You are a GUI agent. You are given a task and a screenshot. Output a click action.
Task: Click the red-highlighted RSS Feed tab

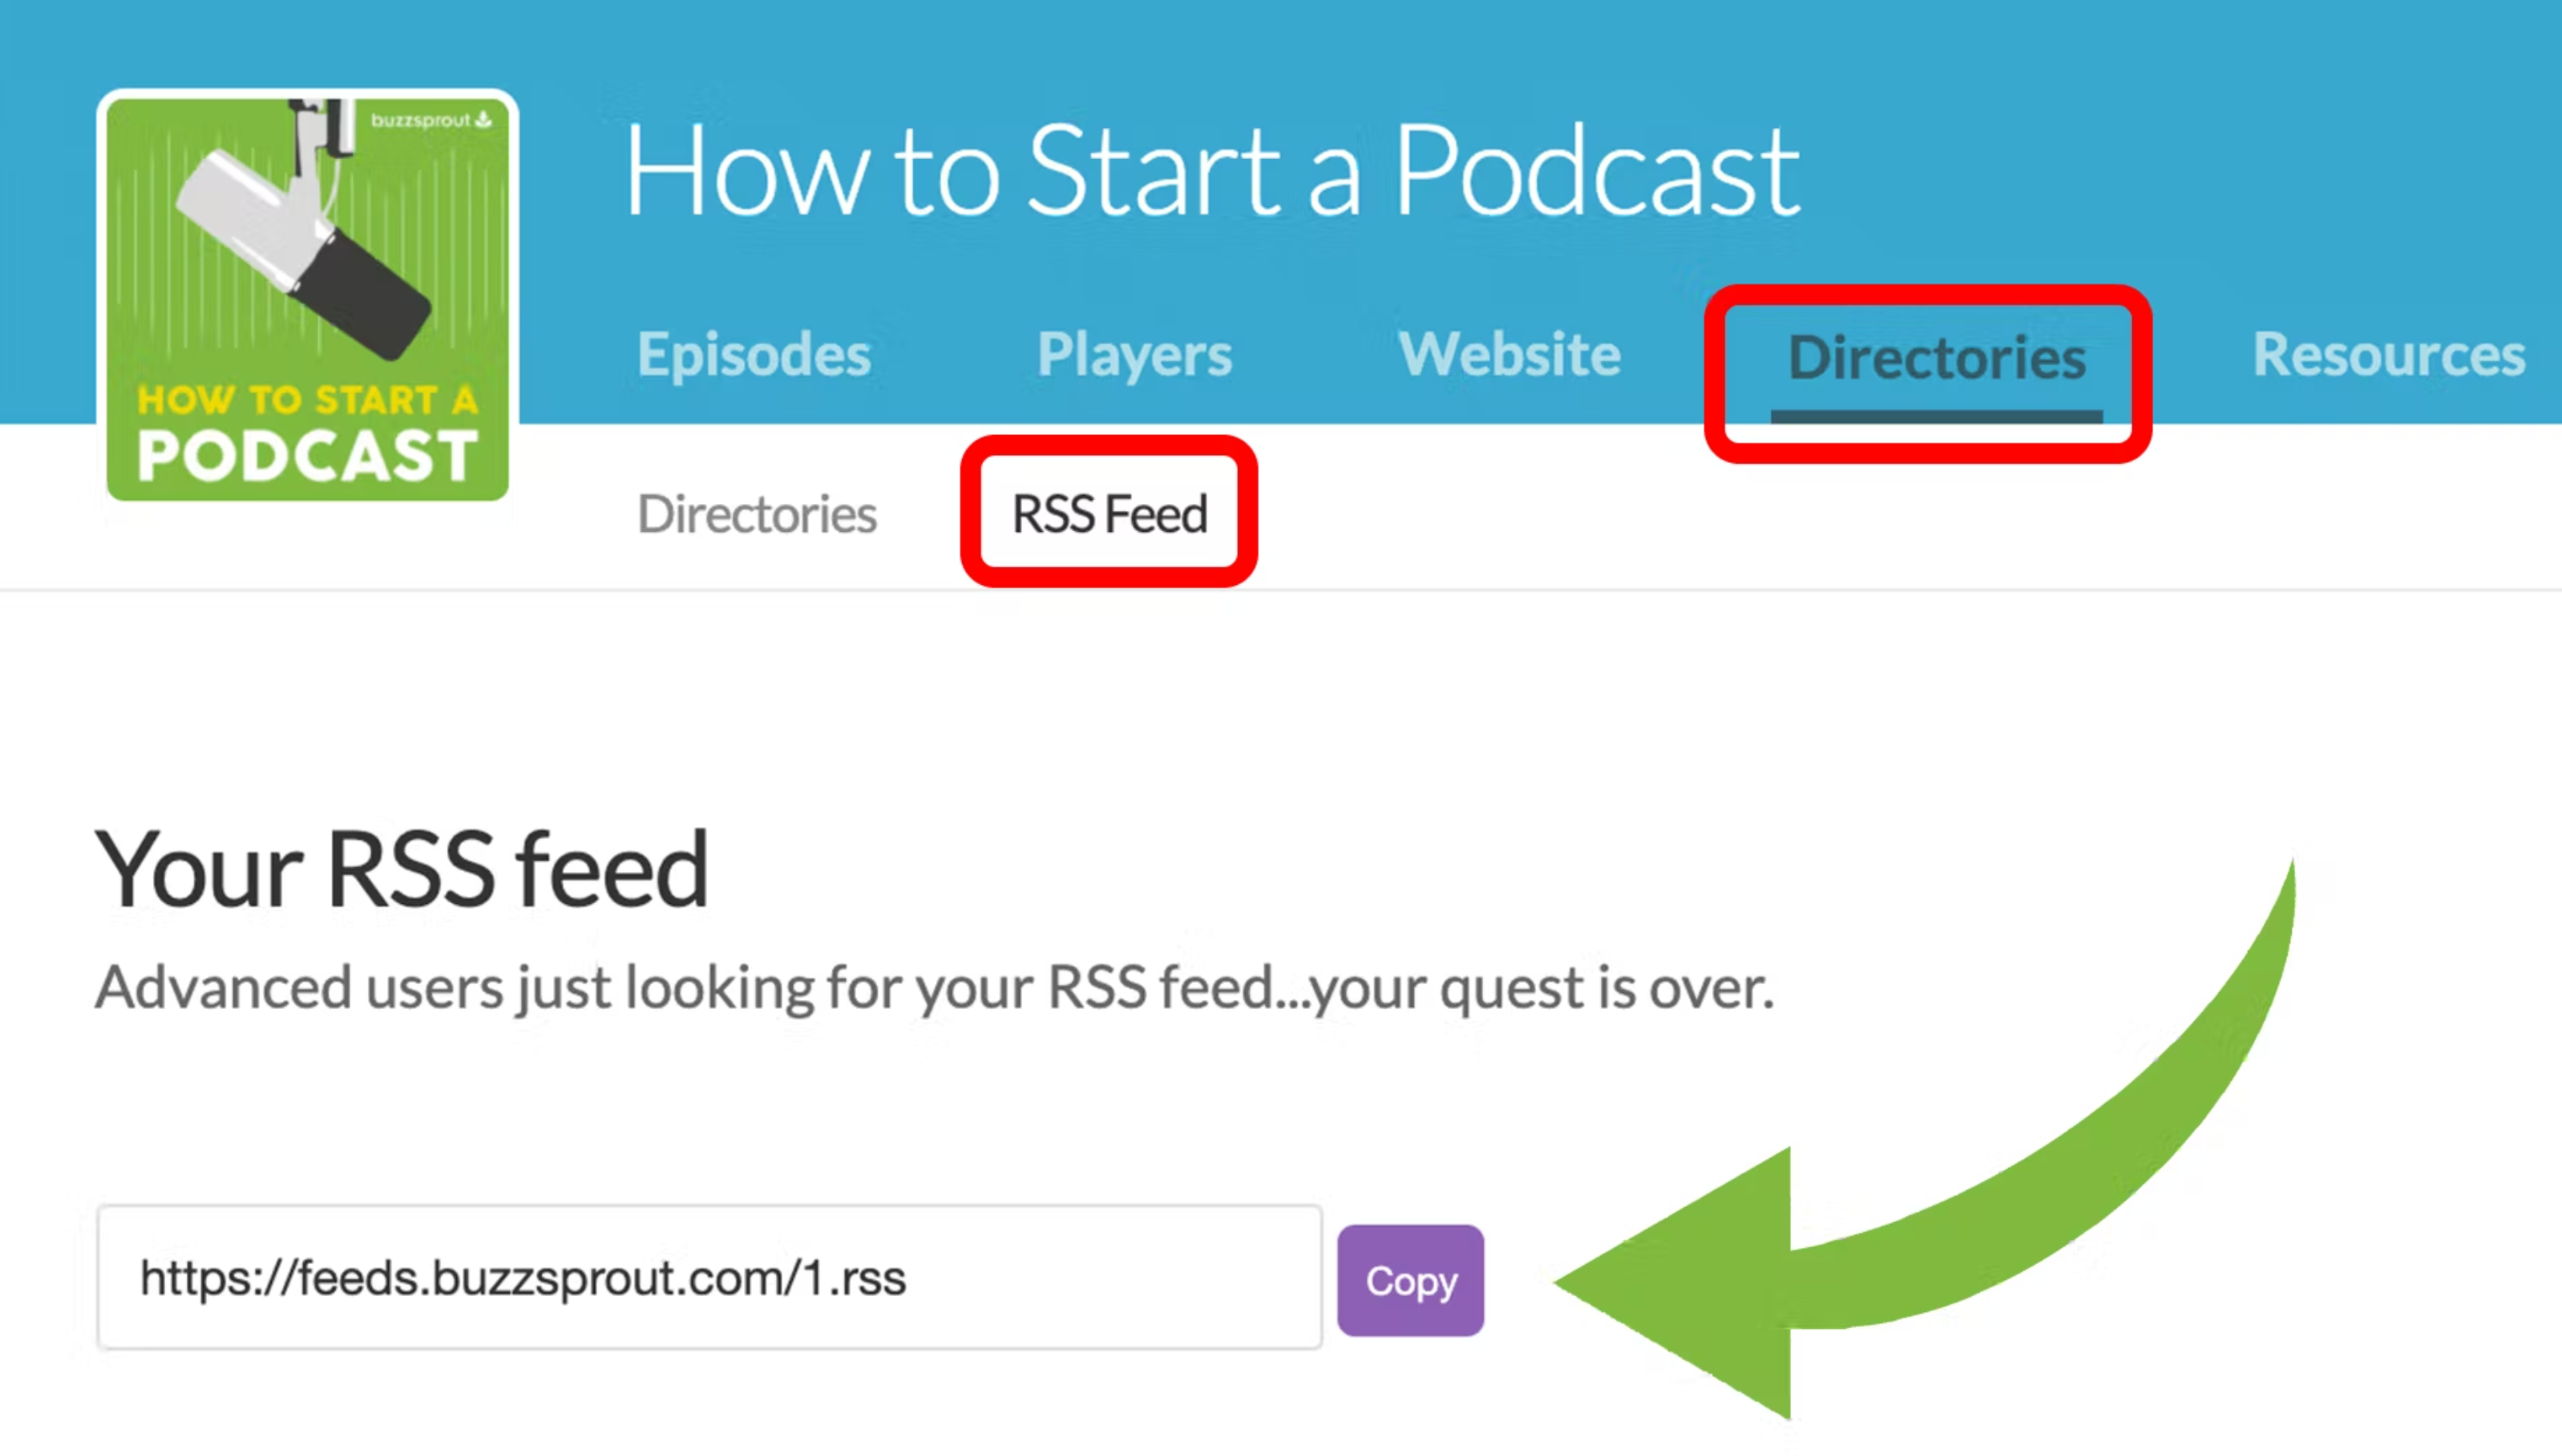(1107, 513)
